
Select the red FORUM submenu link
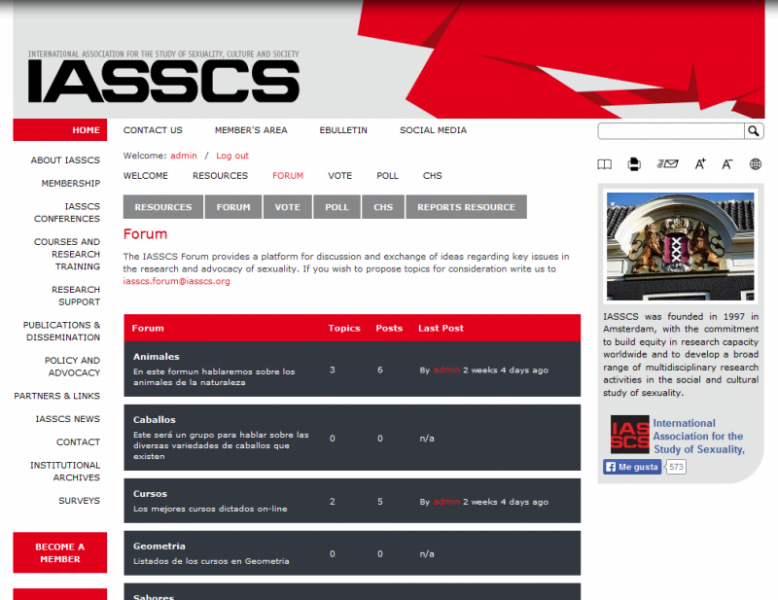coord(288,176)
